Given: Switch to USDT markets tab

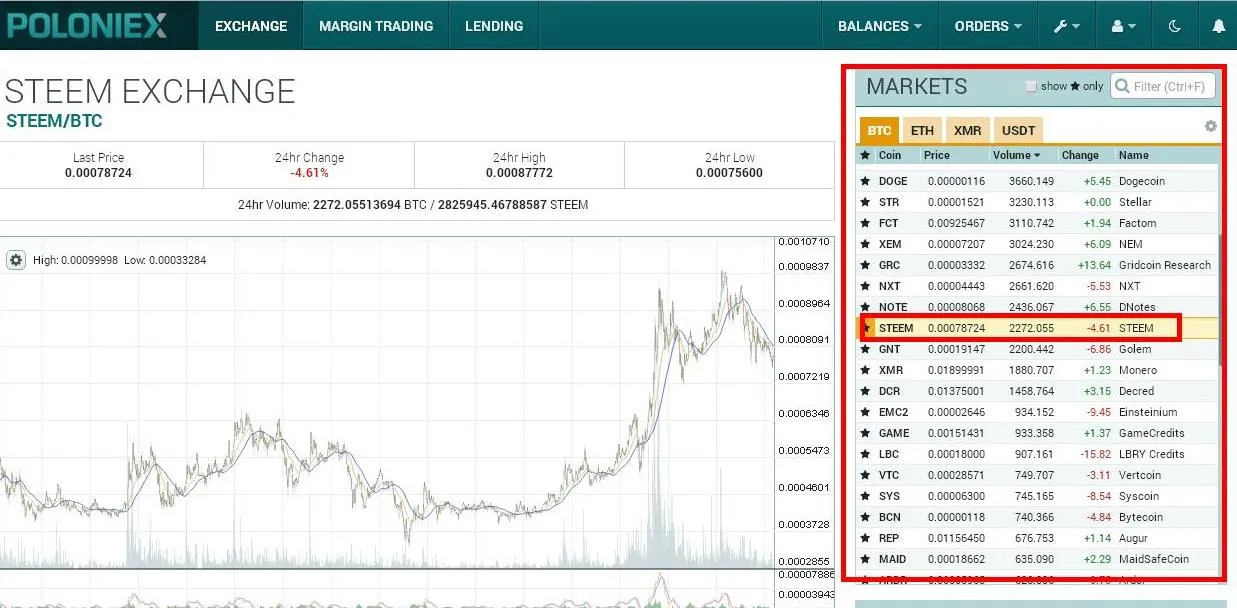Looking at the screenshot, I should pos(1018,130).
